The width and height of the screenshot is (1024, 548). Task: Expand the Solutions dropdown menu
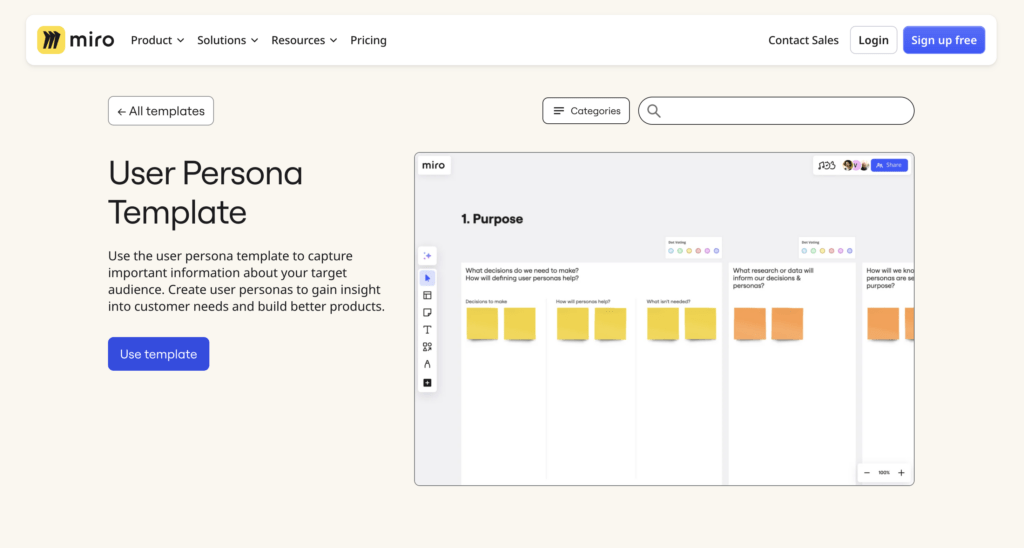[x=227, y=40]
